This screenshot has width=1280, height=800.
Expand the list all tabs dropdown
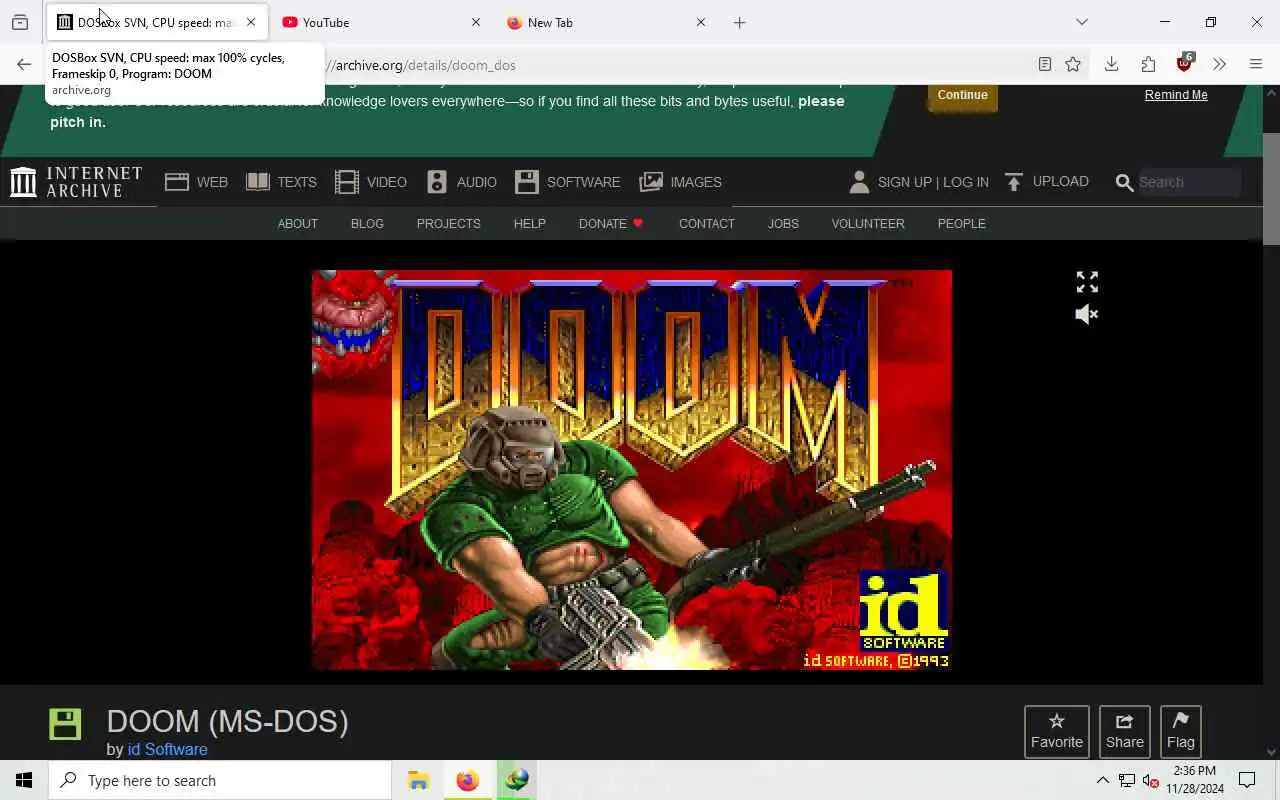(x=1082, y=22)
